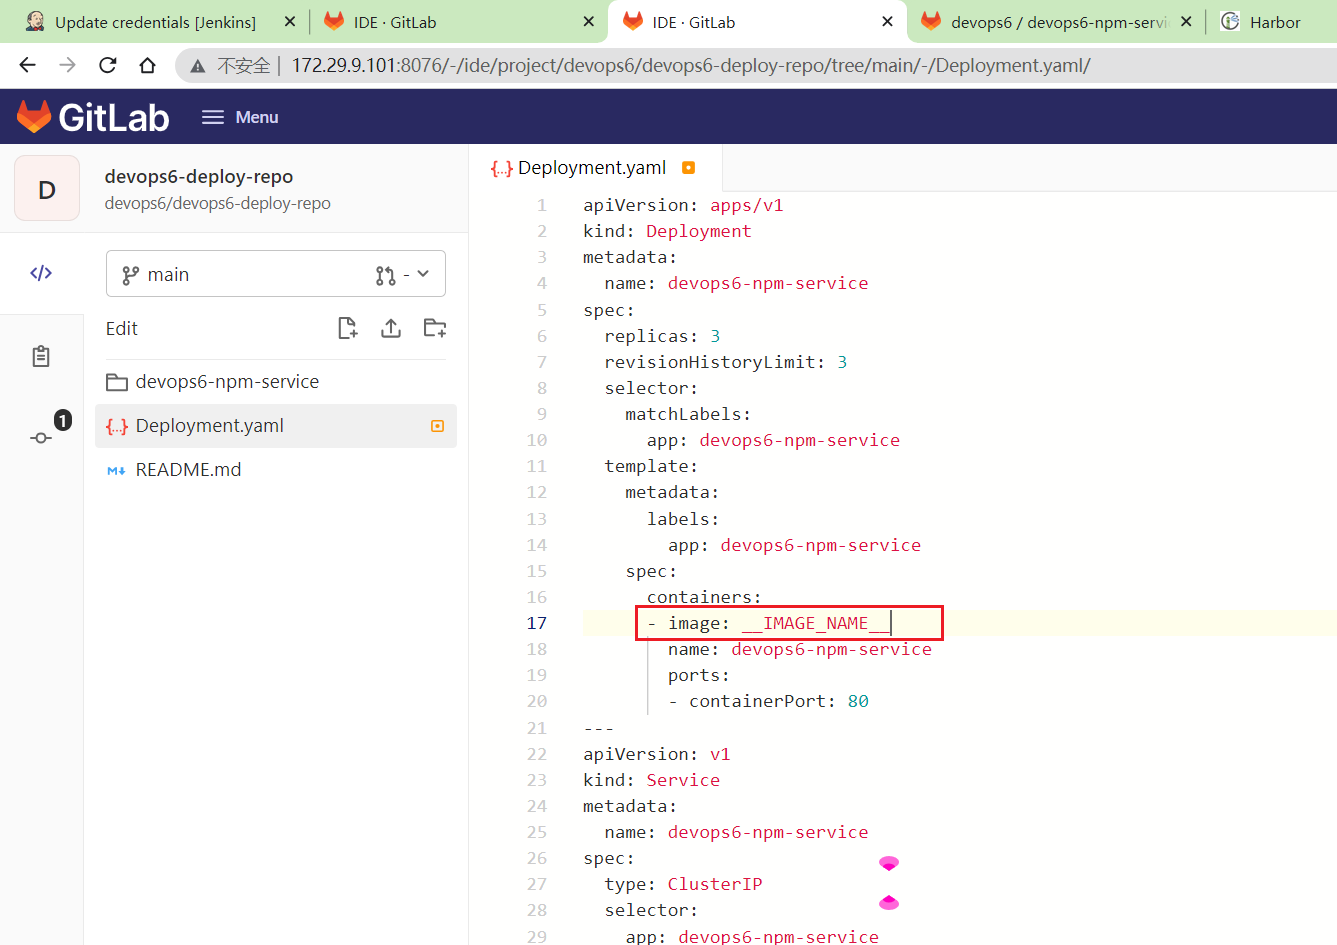The height and width of the screenshot is (945, 1337).
Task: Click the browser back arrow
Action: point(27,65)
